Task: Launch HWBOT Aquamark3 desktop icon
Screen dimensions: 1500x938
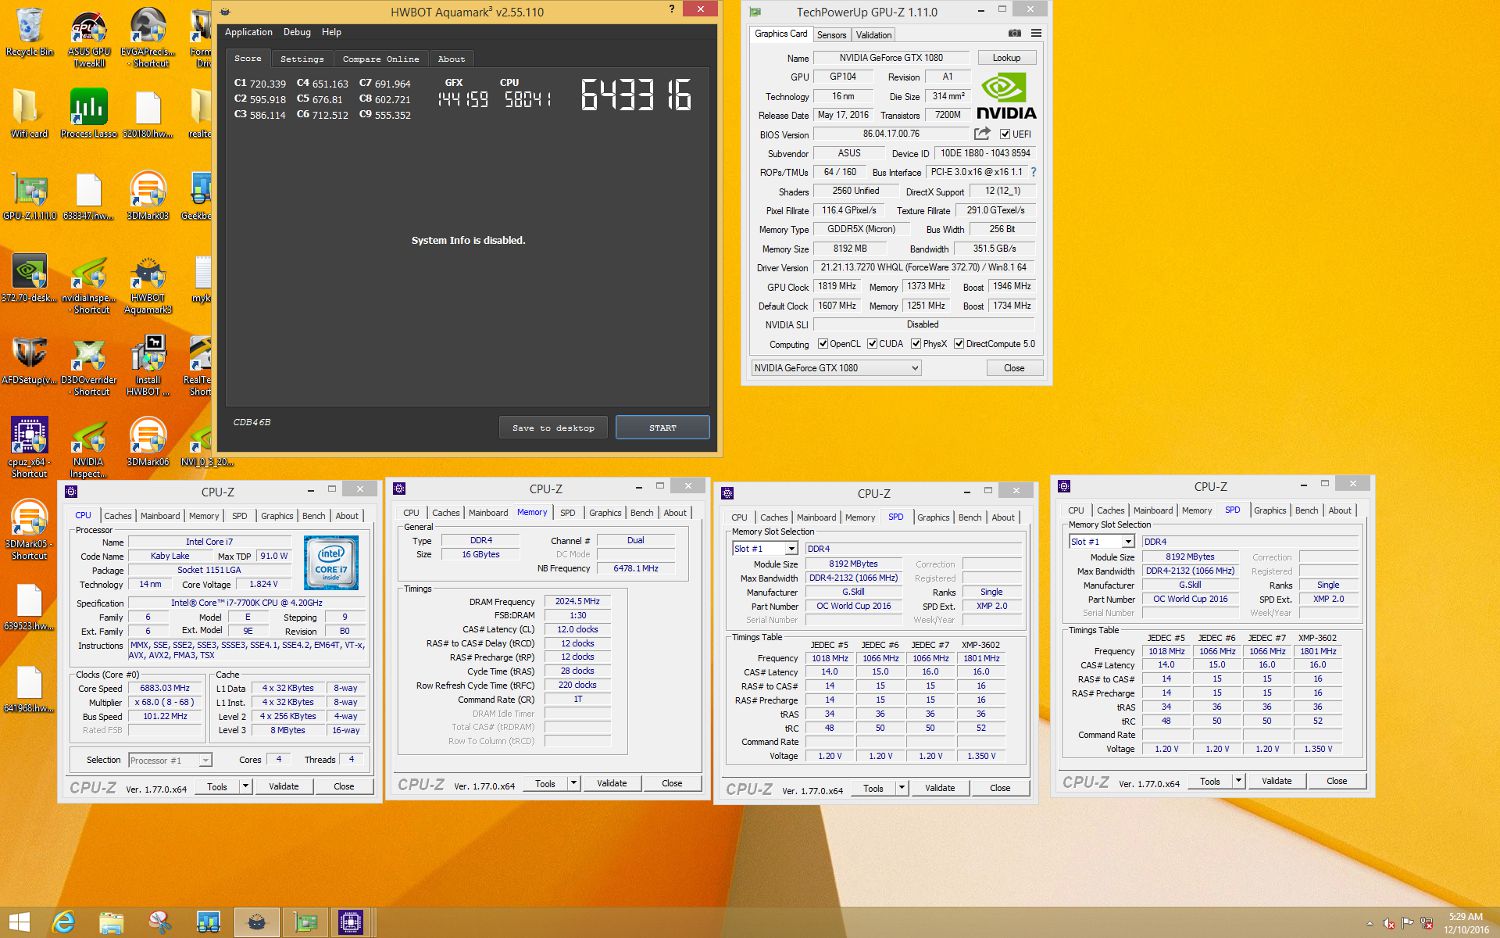Action: pos(148,283)
